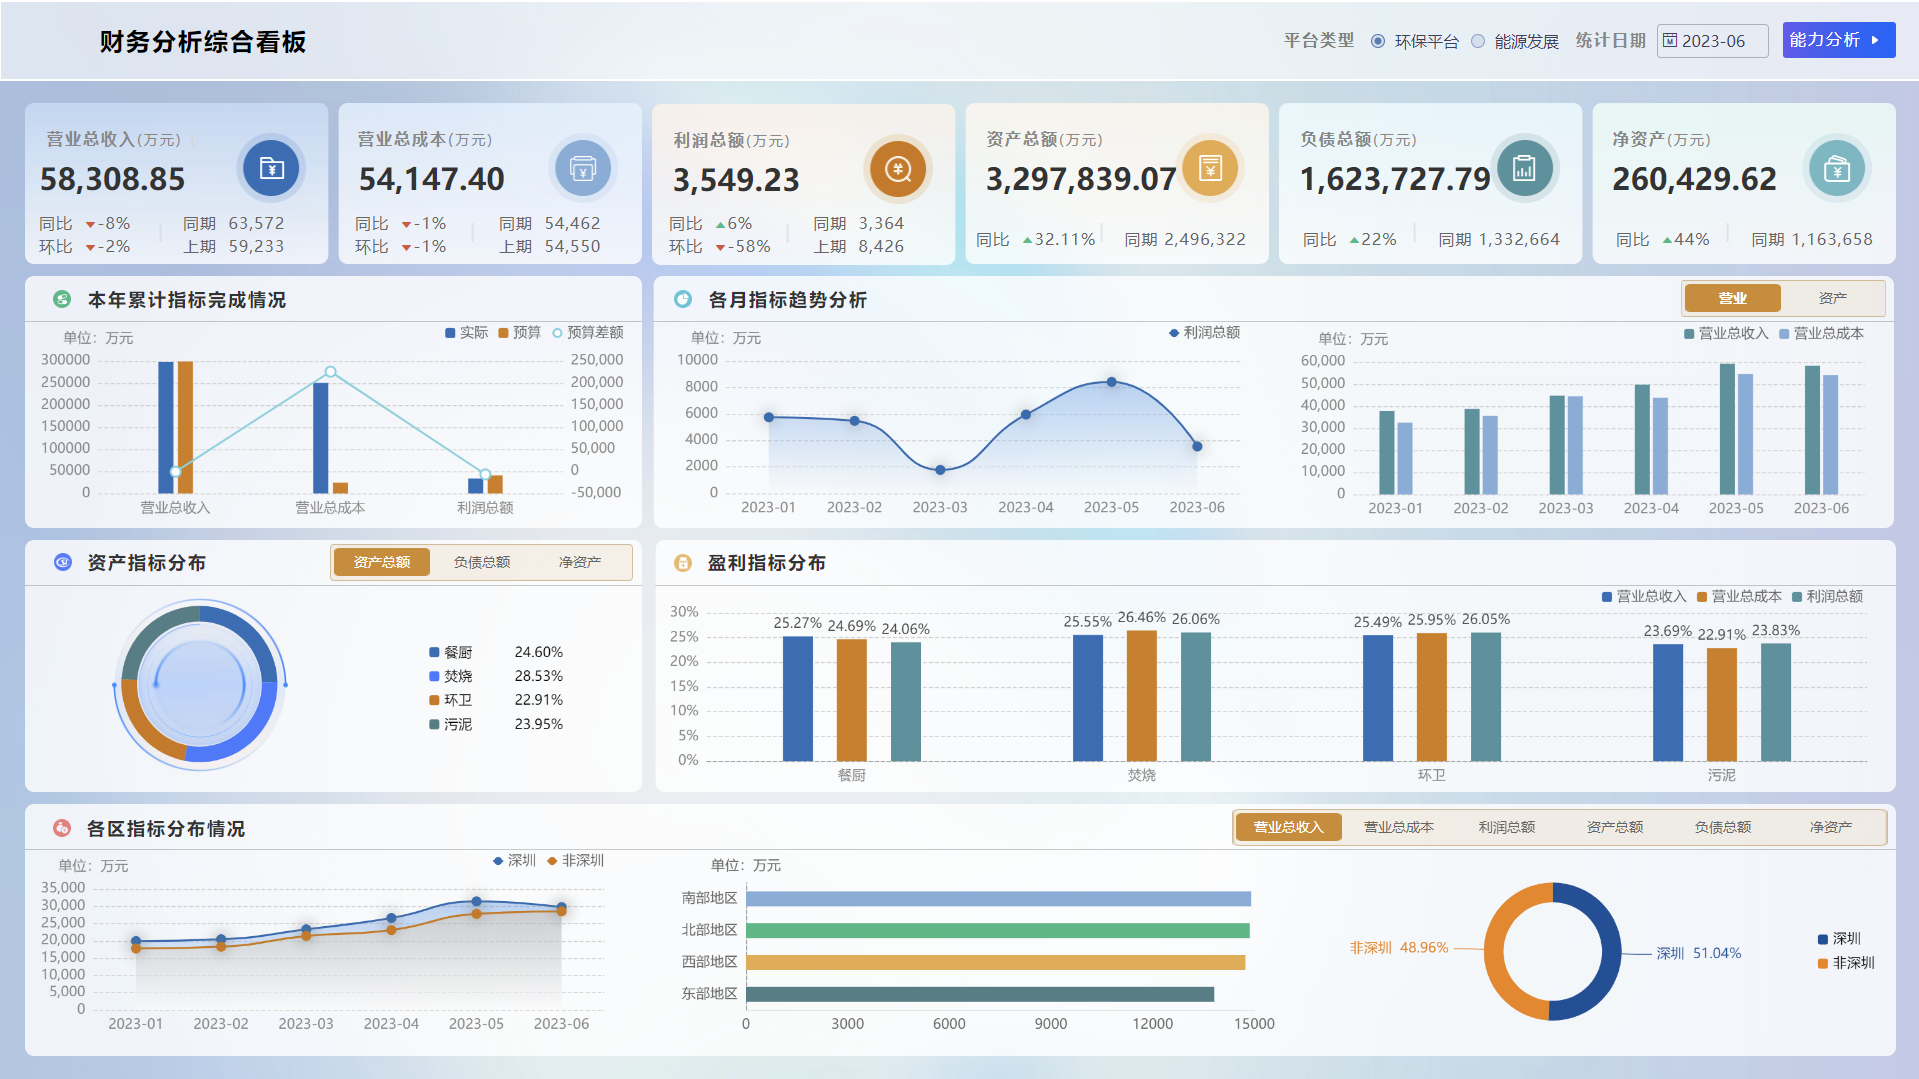
Task: Click the 26.46% bar label under 焚烧
Action: coord(1141,617)
